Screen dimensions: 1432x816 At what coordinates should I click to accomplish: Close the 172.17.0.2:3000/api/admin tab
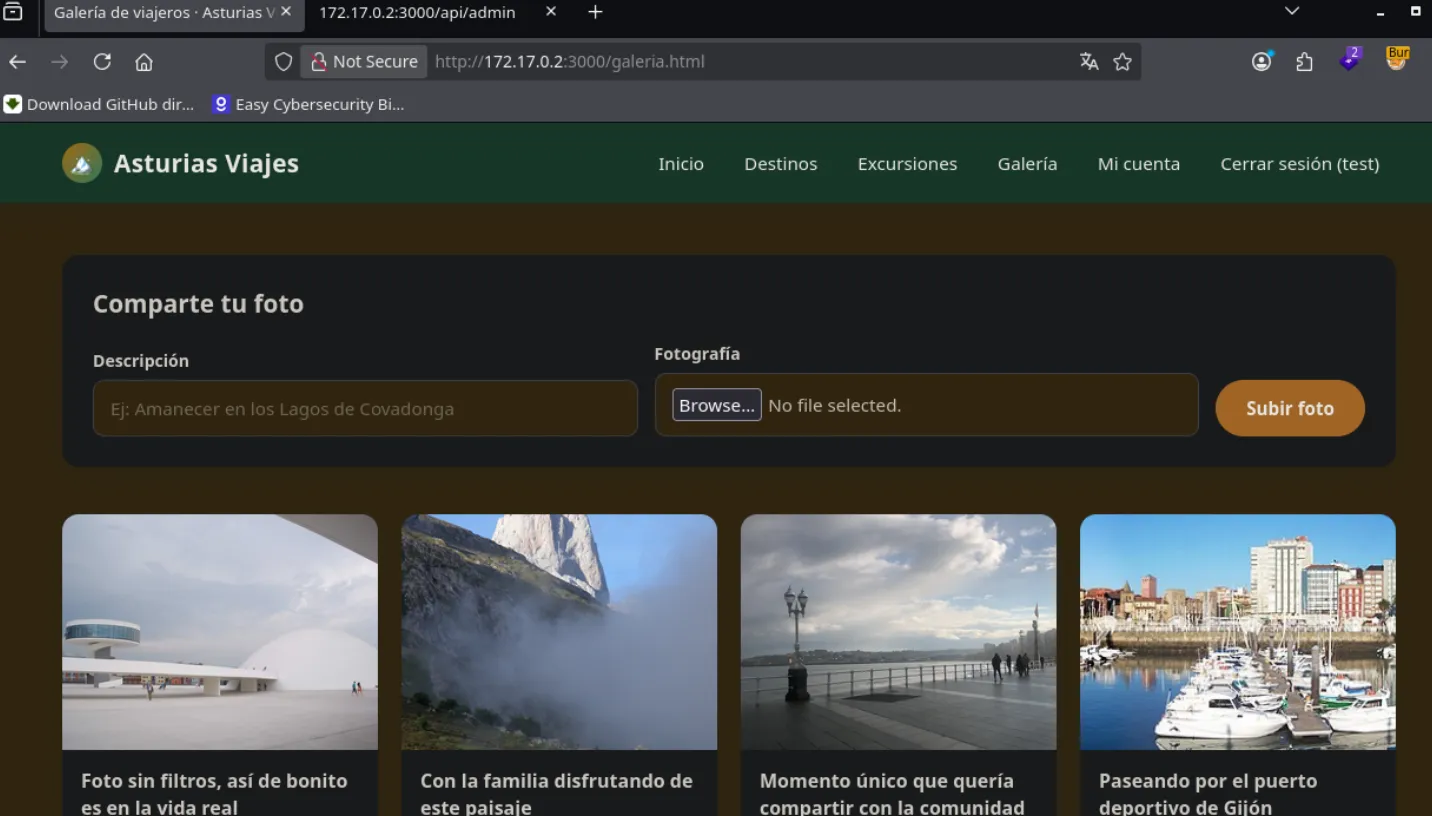[x=551, y=12]
